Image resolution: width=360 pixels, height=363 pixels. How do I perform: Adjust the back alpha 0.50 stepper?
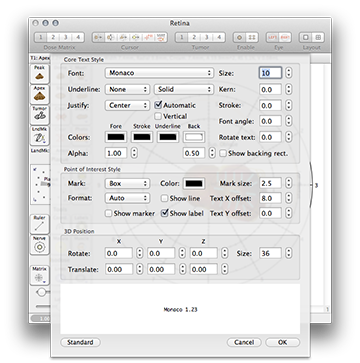coord(212,153)
